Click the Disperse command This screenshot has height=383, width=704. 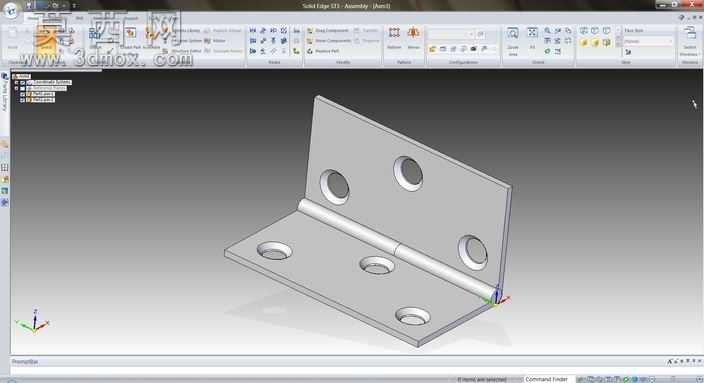click(367, 41)
